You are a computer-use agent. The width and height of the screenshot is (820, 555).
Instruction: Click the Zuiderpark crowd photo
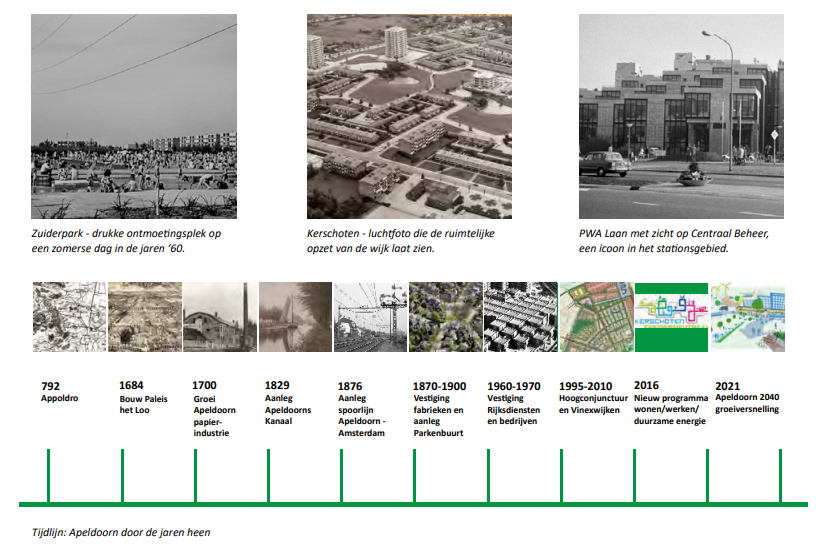click(134, 116)
